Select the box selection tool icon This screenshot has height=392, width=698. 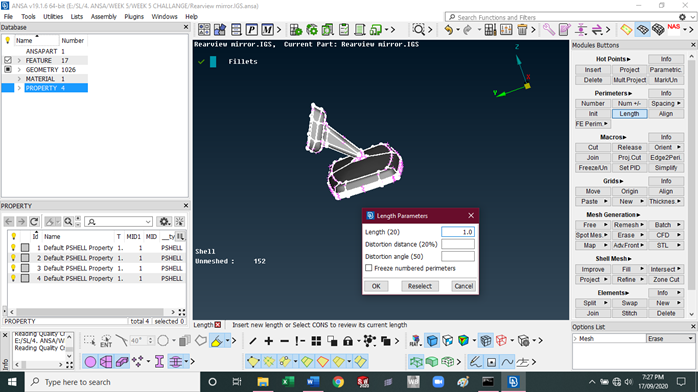pos(89,341)
